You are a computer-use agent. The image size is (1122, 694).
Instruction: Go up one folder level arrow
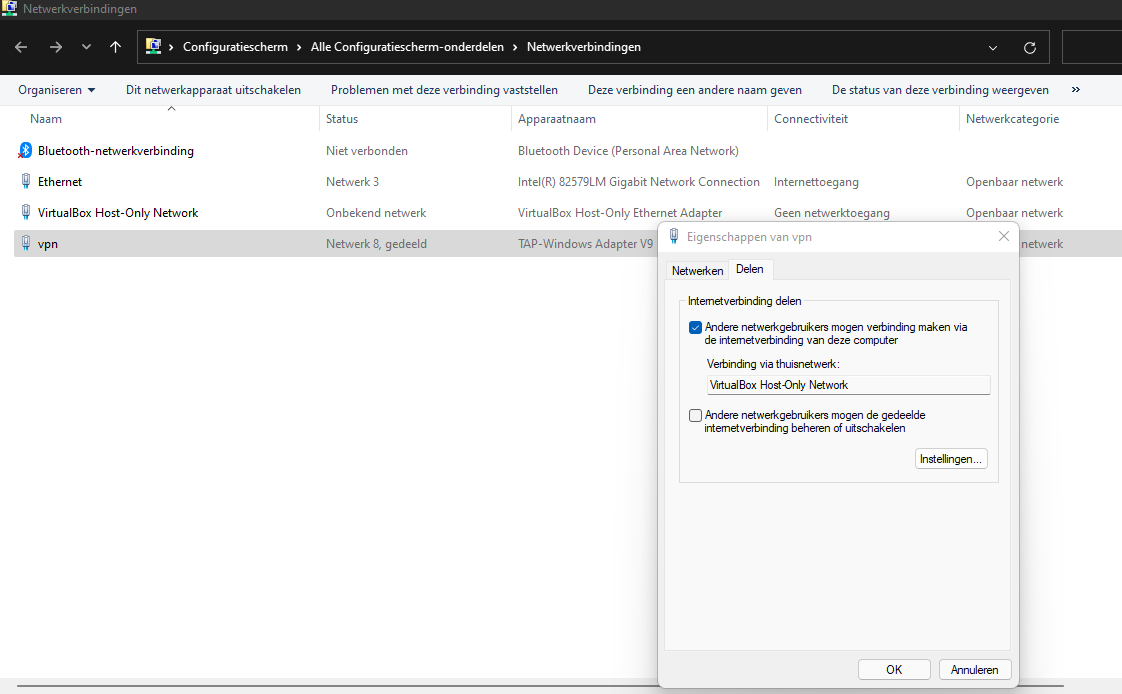[x=115, y=47]
